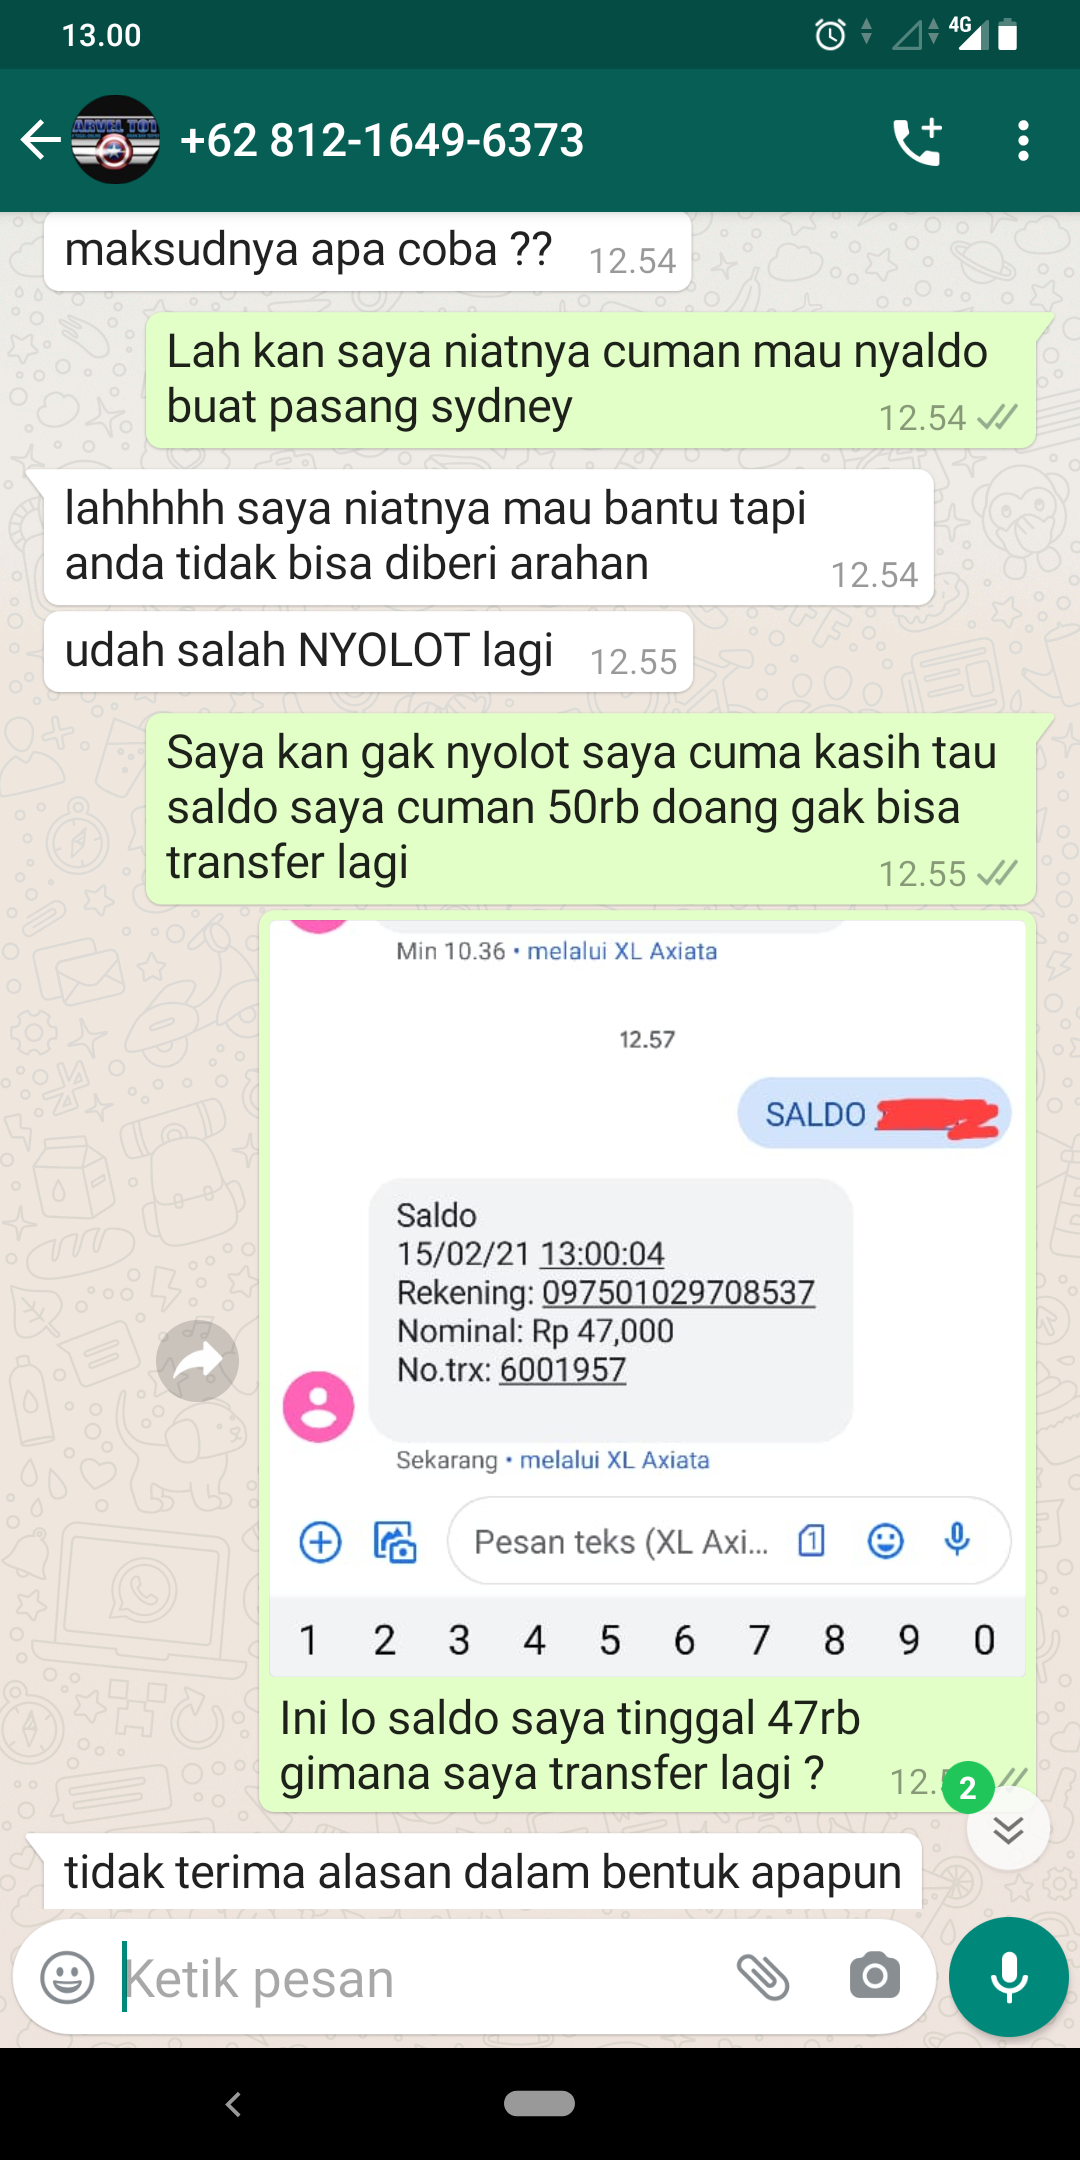Open the emoji picker
1080x2160 pixels.
[x=67, y=1977]
